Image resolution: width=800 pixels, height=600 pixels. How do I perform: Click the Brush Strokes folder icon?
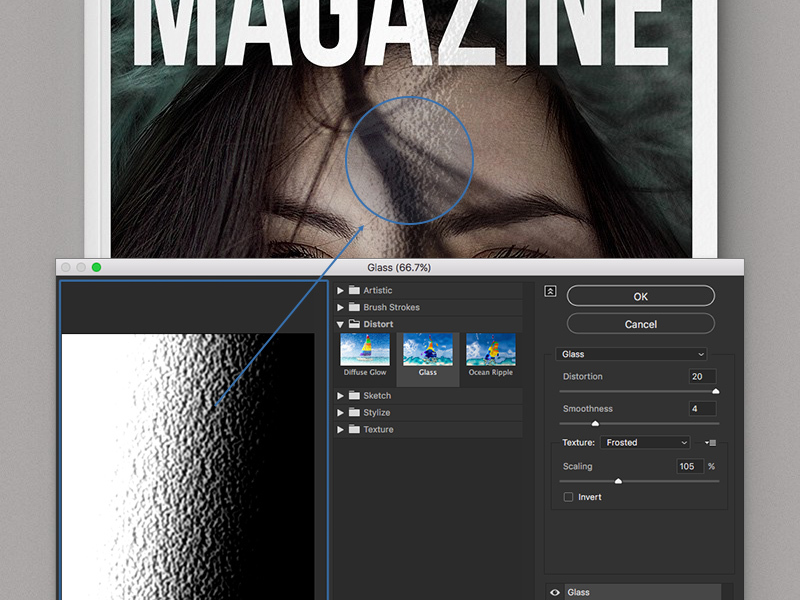pos(354,308)
